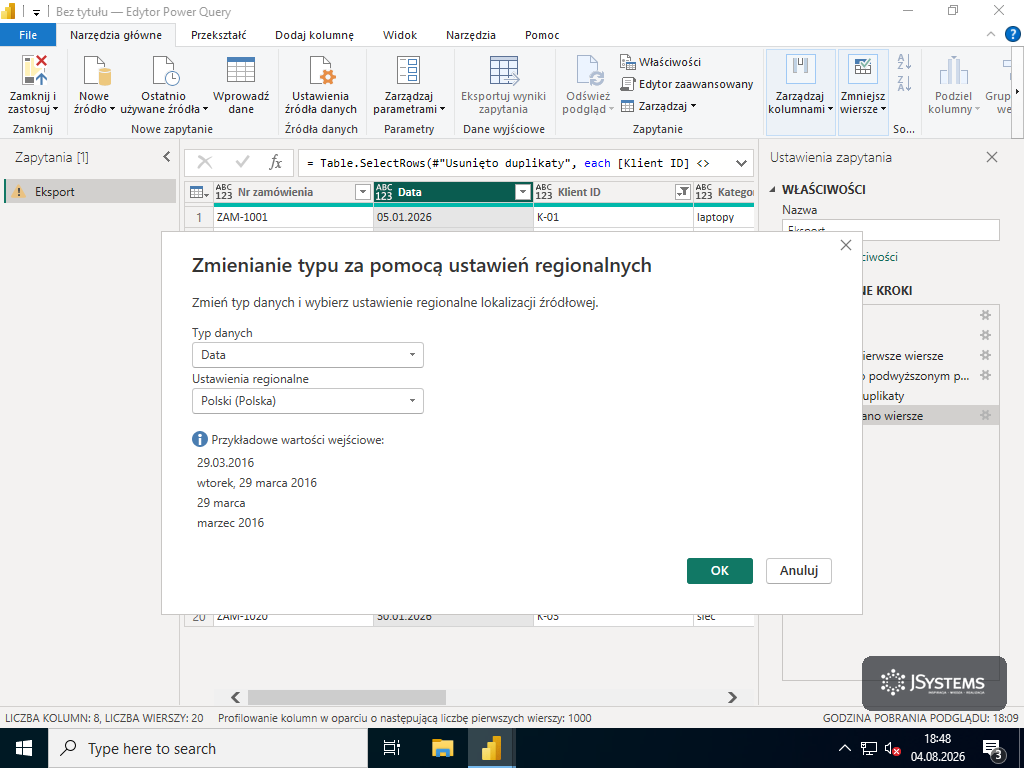Click ABC123 type icon of Nr zamówienia
The image size is (1024, 768).
point(223,192)
